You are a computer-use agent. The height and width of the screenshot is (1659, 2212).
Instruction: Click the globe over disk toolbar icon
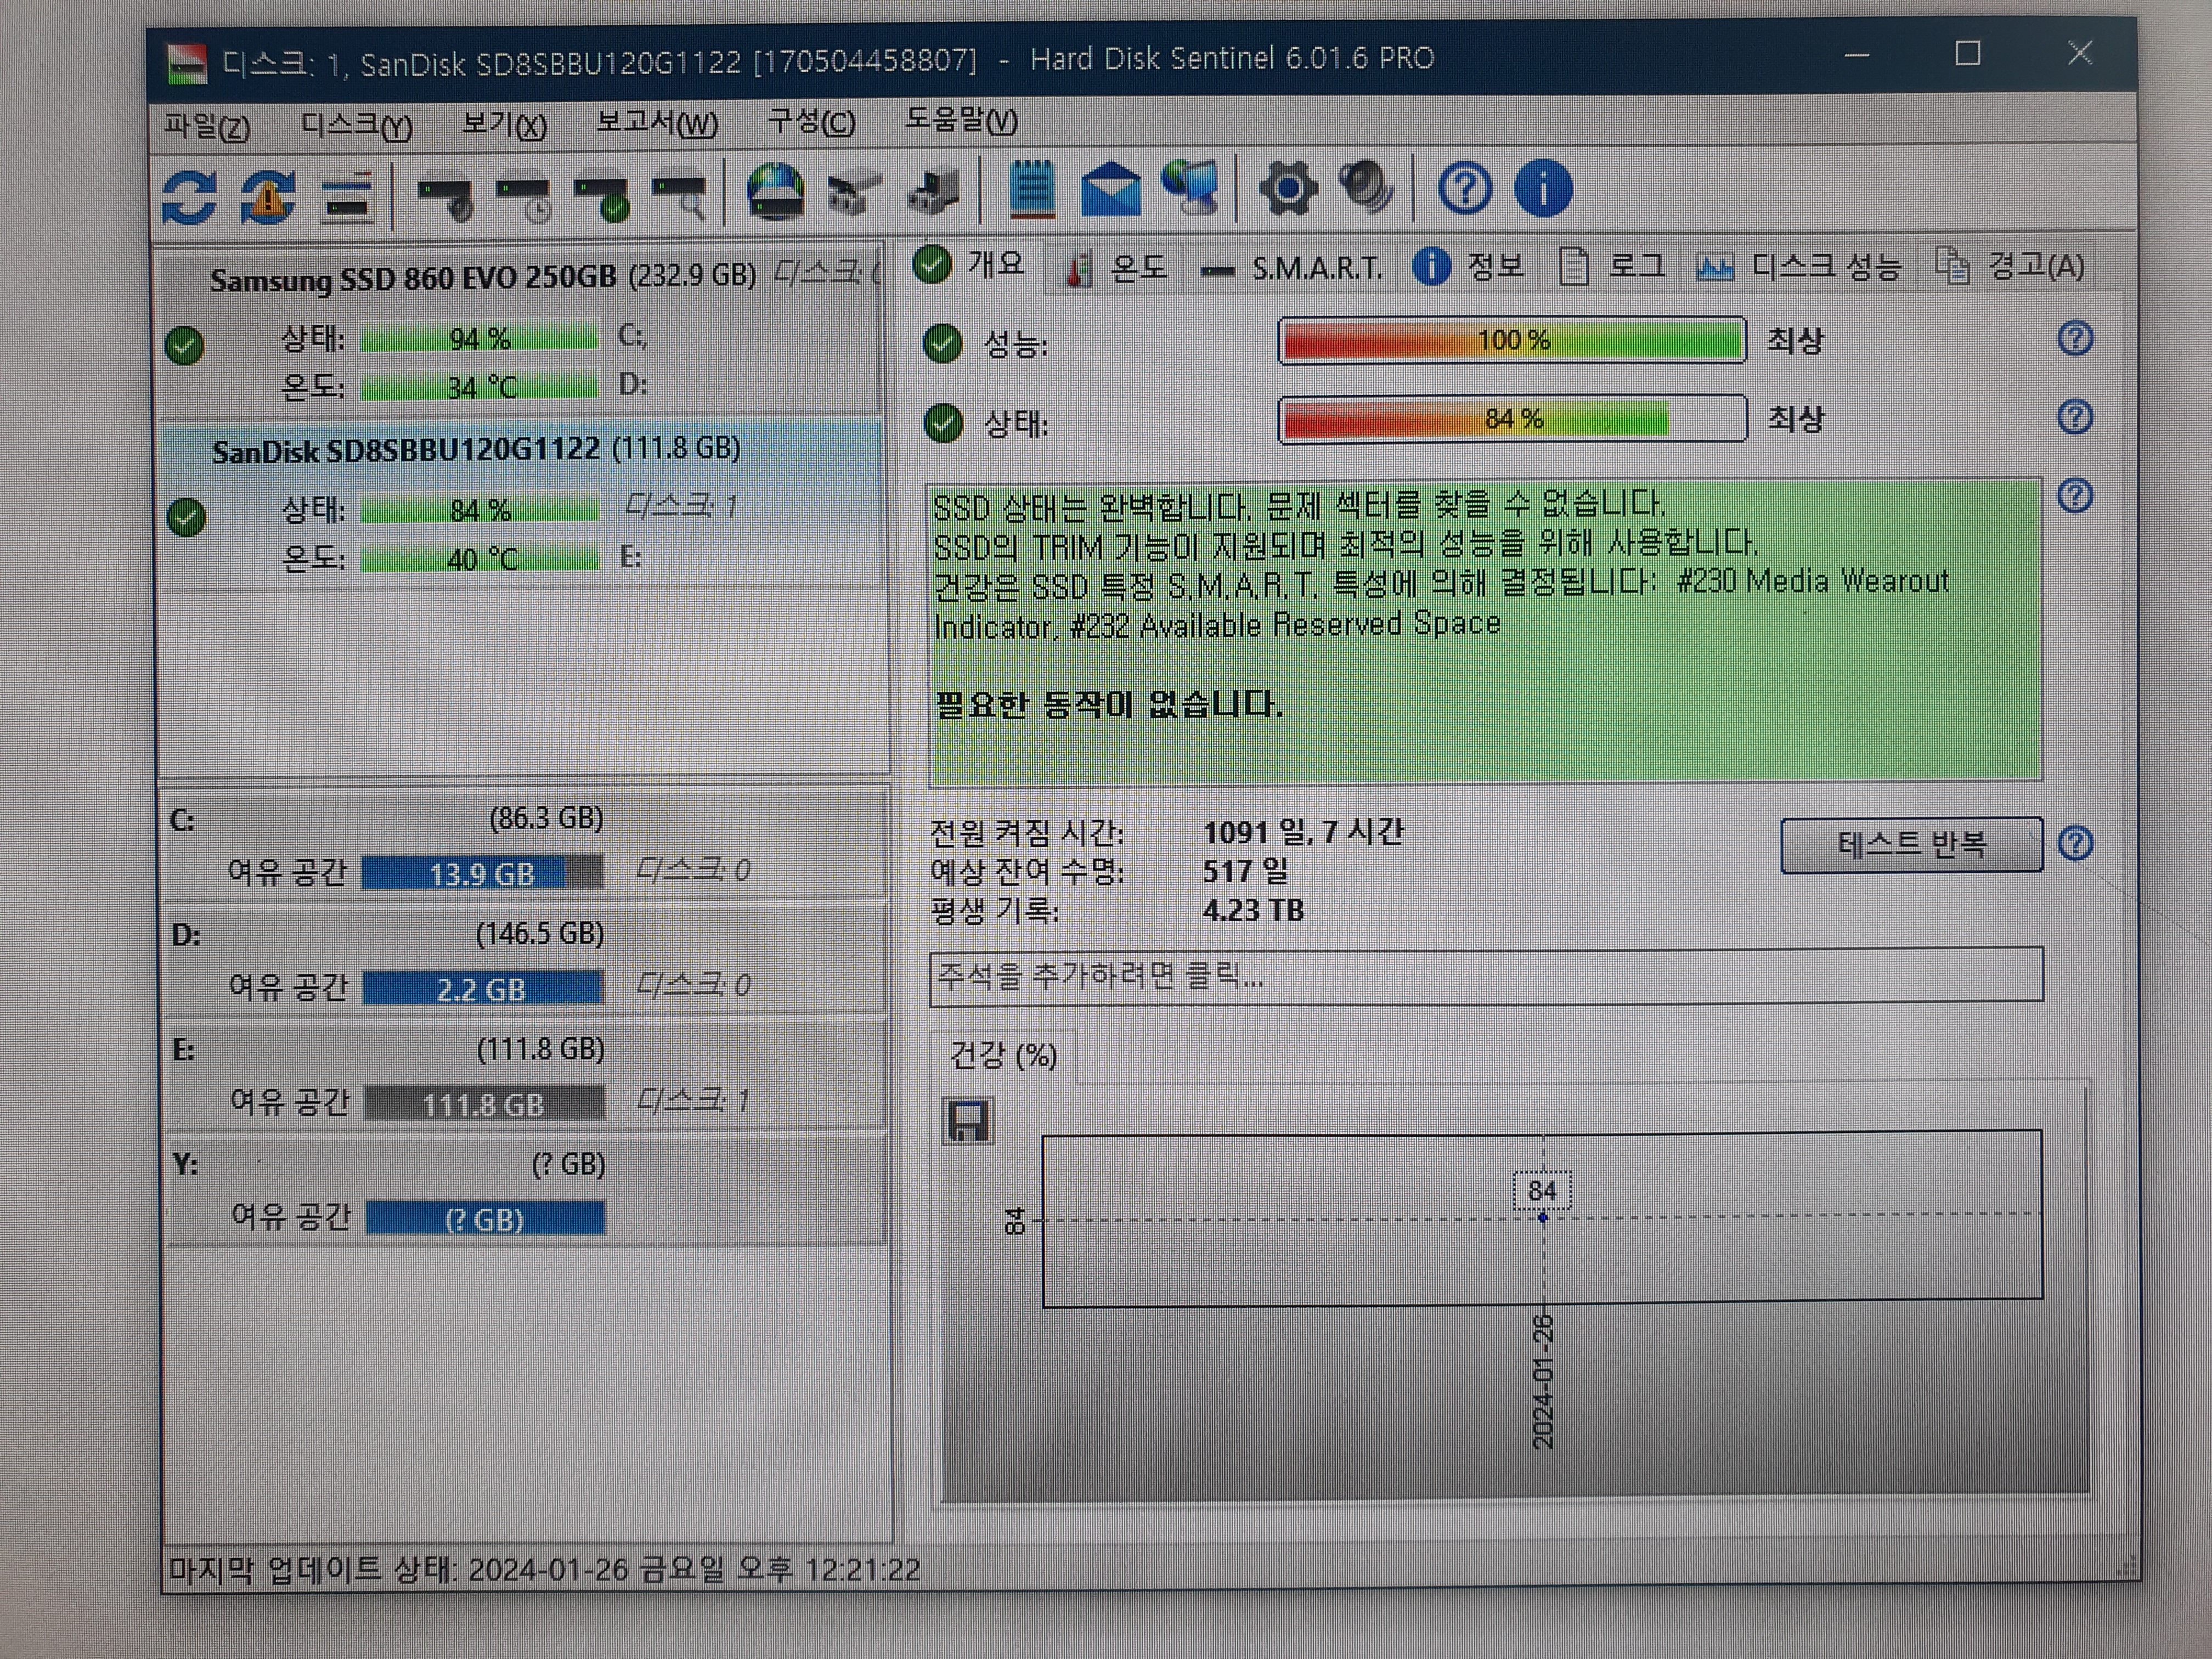[775, 191]
